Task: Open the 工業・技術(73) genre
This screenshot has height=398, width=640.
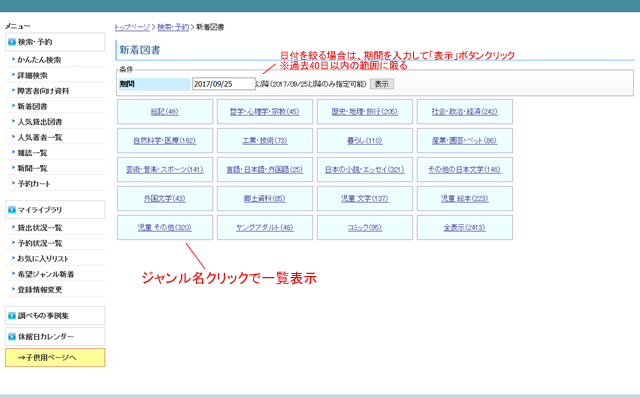Action: coord(264,140)
